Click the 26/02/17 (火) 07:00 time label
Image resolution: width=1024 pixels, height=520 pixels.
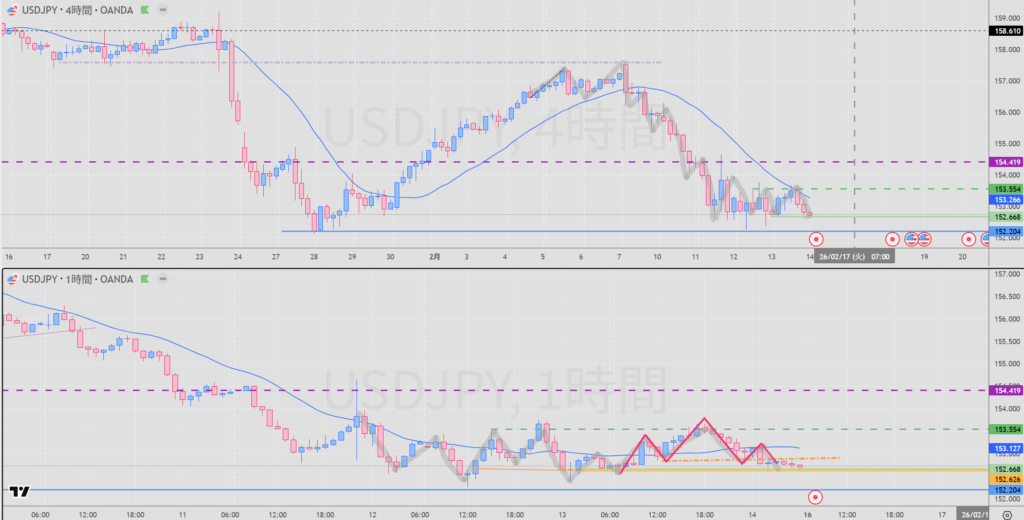pos(853,256)
